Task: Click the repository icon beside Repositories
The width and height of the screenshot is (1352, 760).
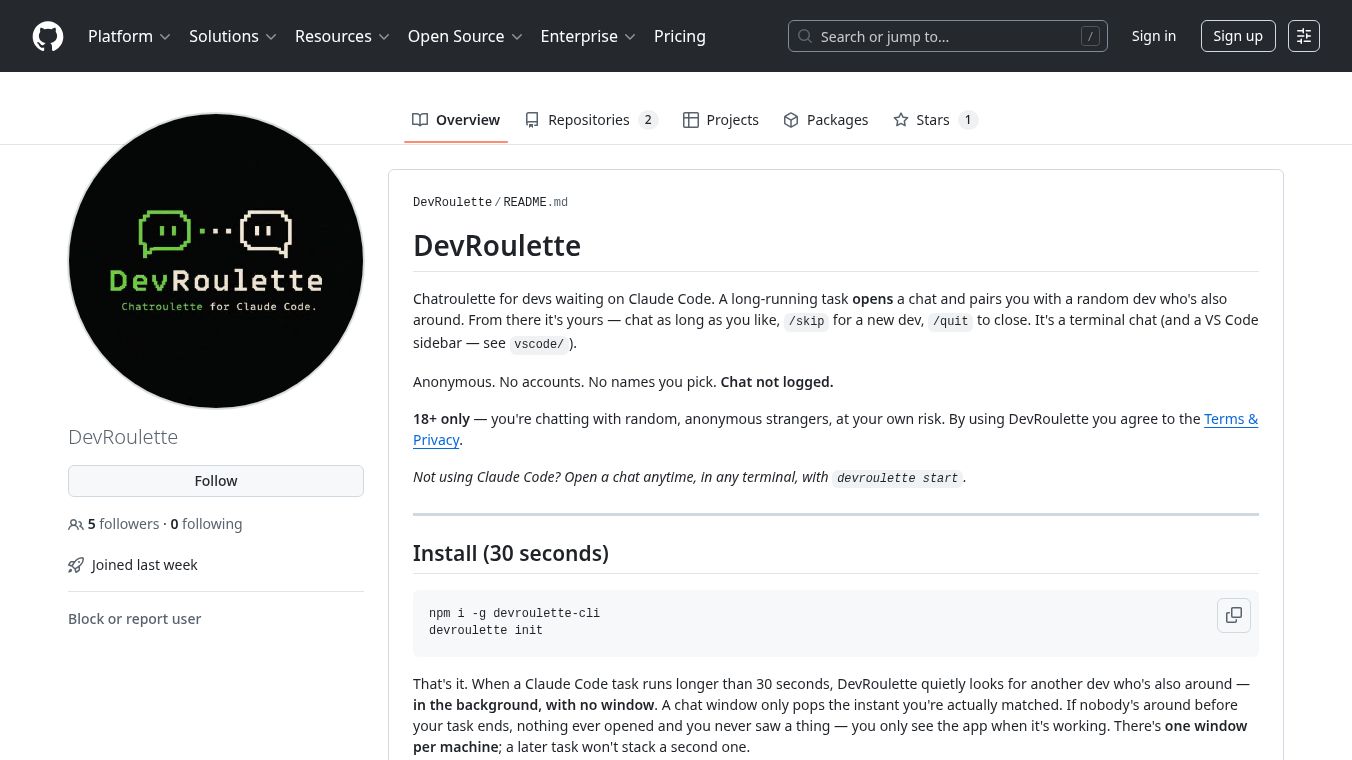Action: click(532, 120)
